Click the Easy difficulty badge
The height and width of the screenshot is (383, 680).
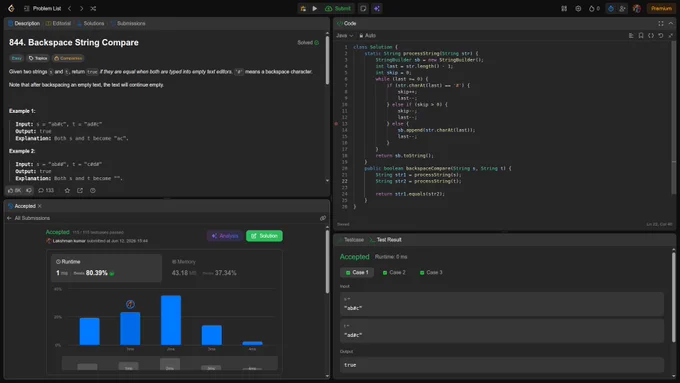[x=16, y=58]
